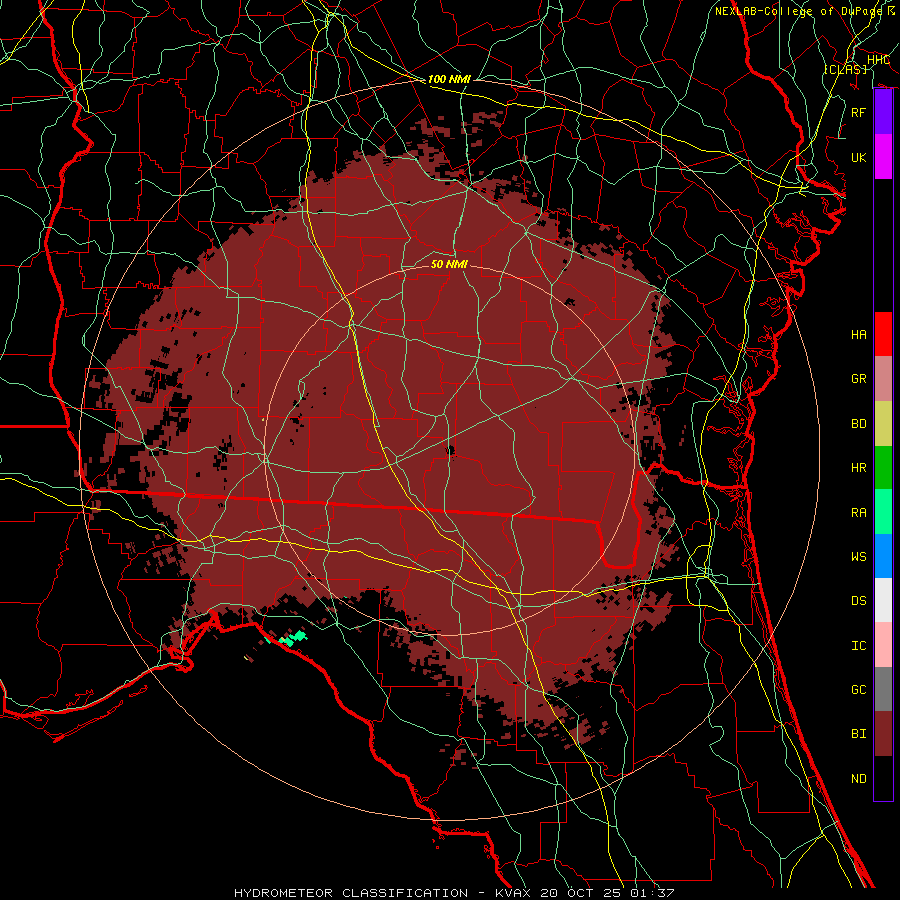Image resolution: width=900 pixels, height=900 pixels.
Task: Click the WS blue legend swatch
Action: point(883,556)
